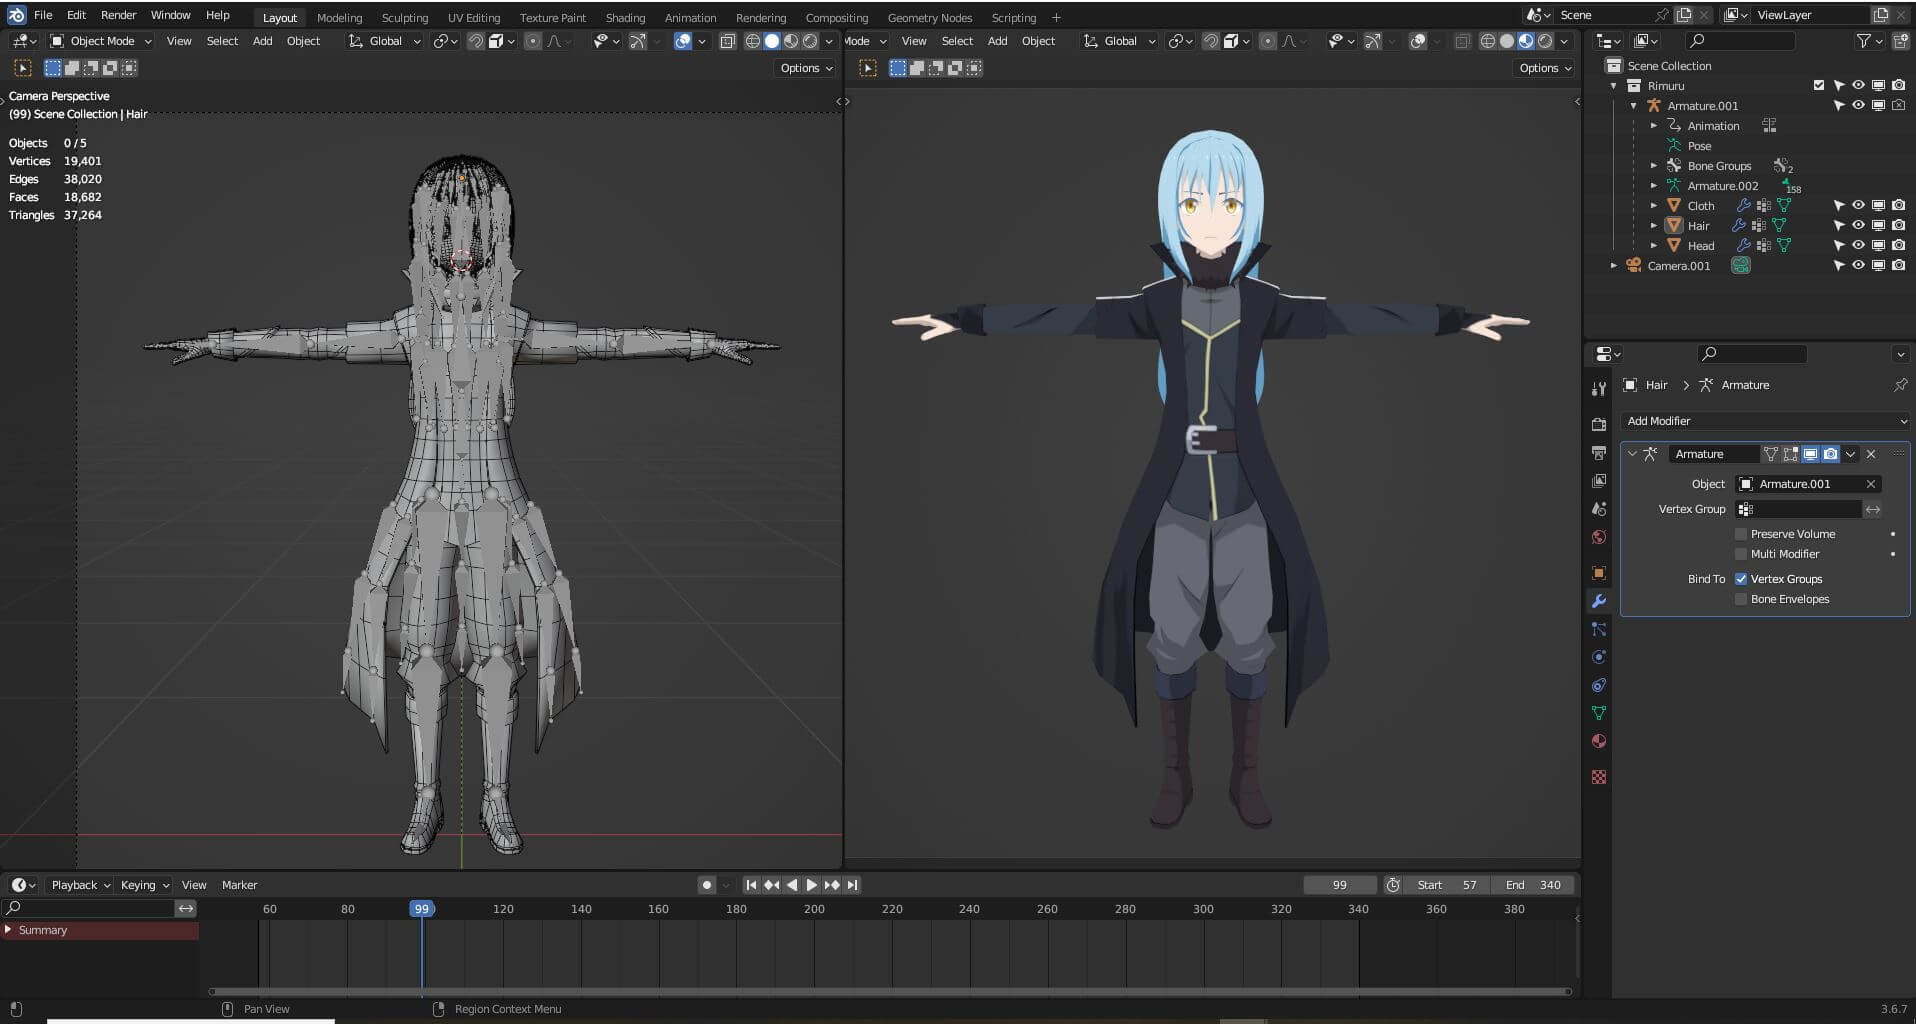Hide the Cloth object in viewport
The height and width of the screenshot is (1024, 1916).
click(1858, 205)
